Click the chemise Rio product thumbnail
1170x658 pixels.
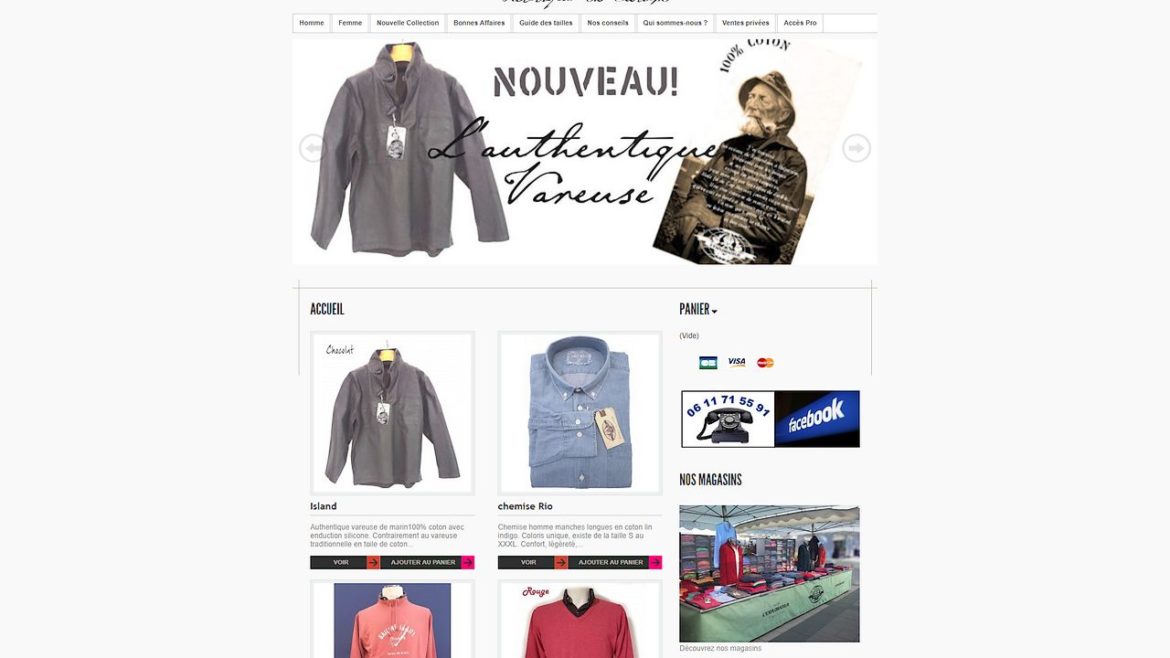(580, 413)
